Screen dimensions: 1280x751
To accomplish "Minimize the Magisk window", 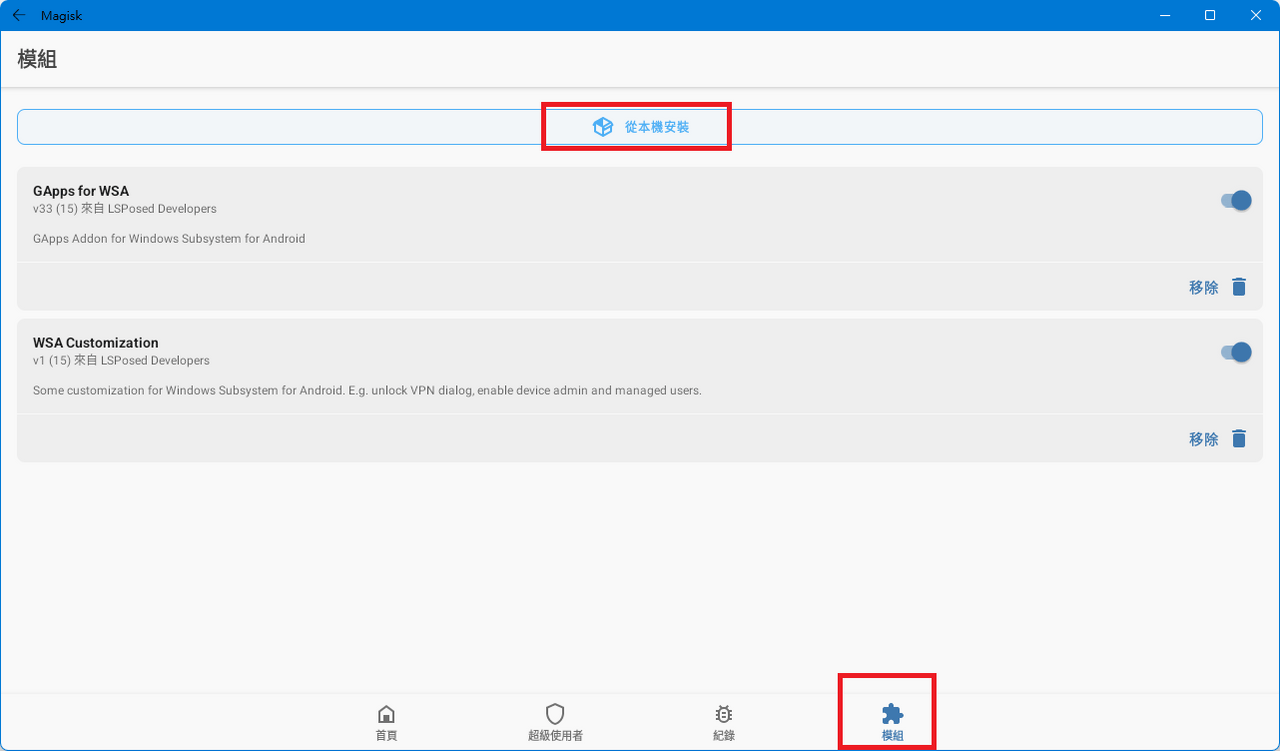I will tap(1164, 15).
